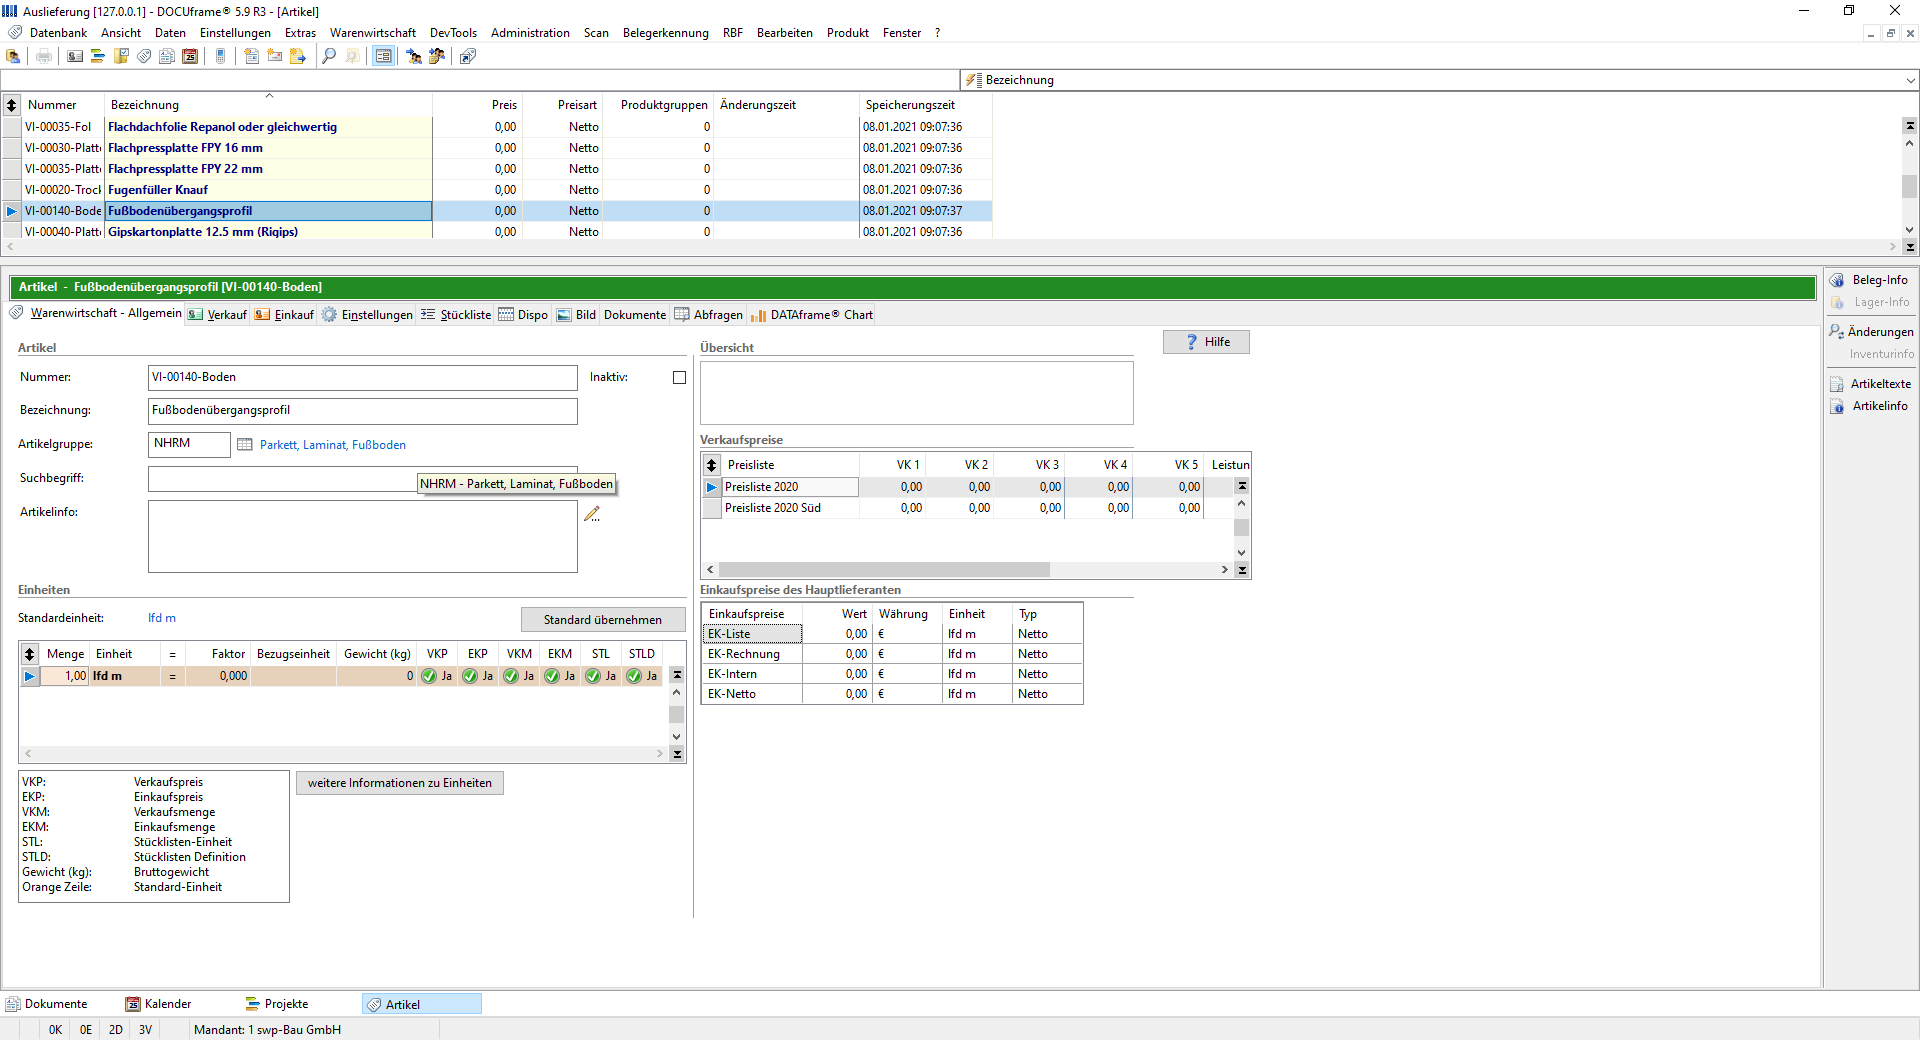Screen dimensions: 1920x1040
Task: Expand the Bezeichnung search field dropdown
Action: 1910,80
